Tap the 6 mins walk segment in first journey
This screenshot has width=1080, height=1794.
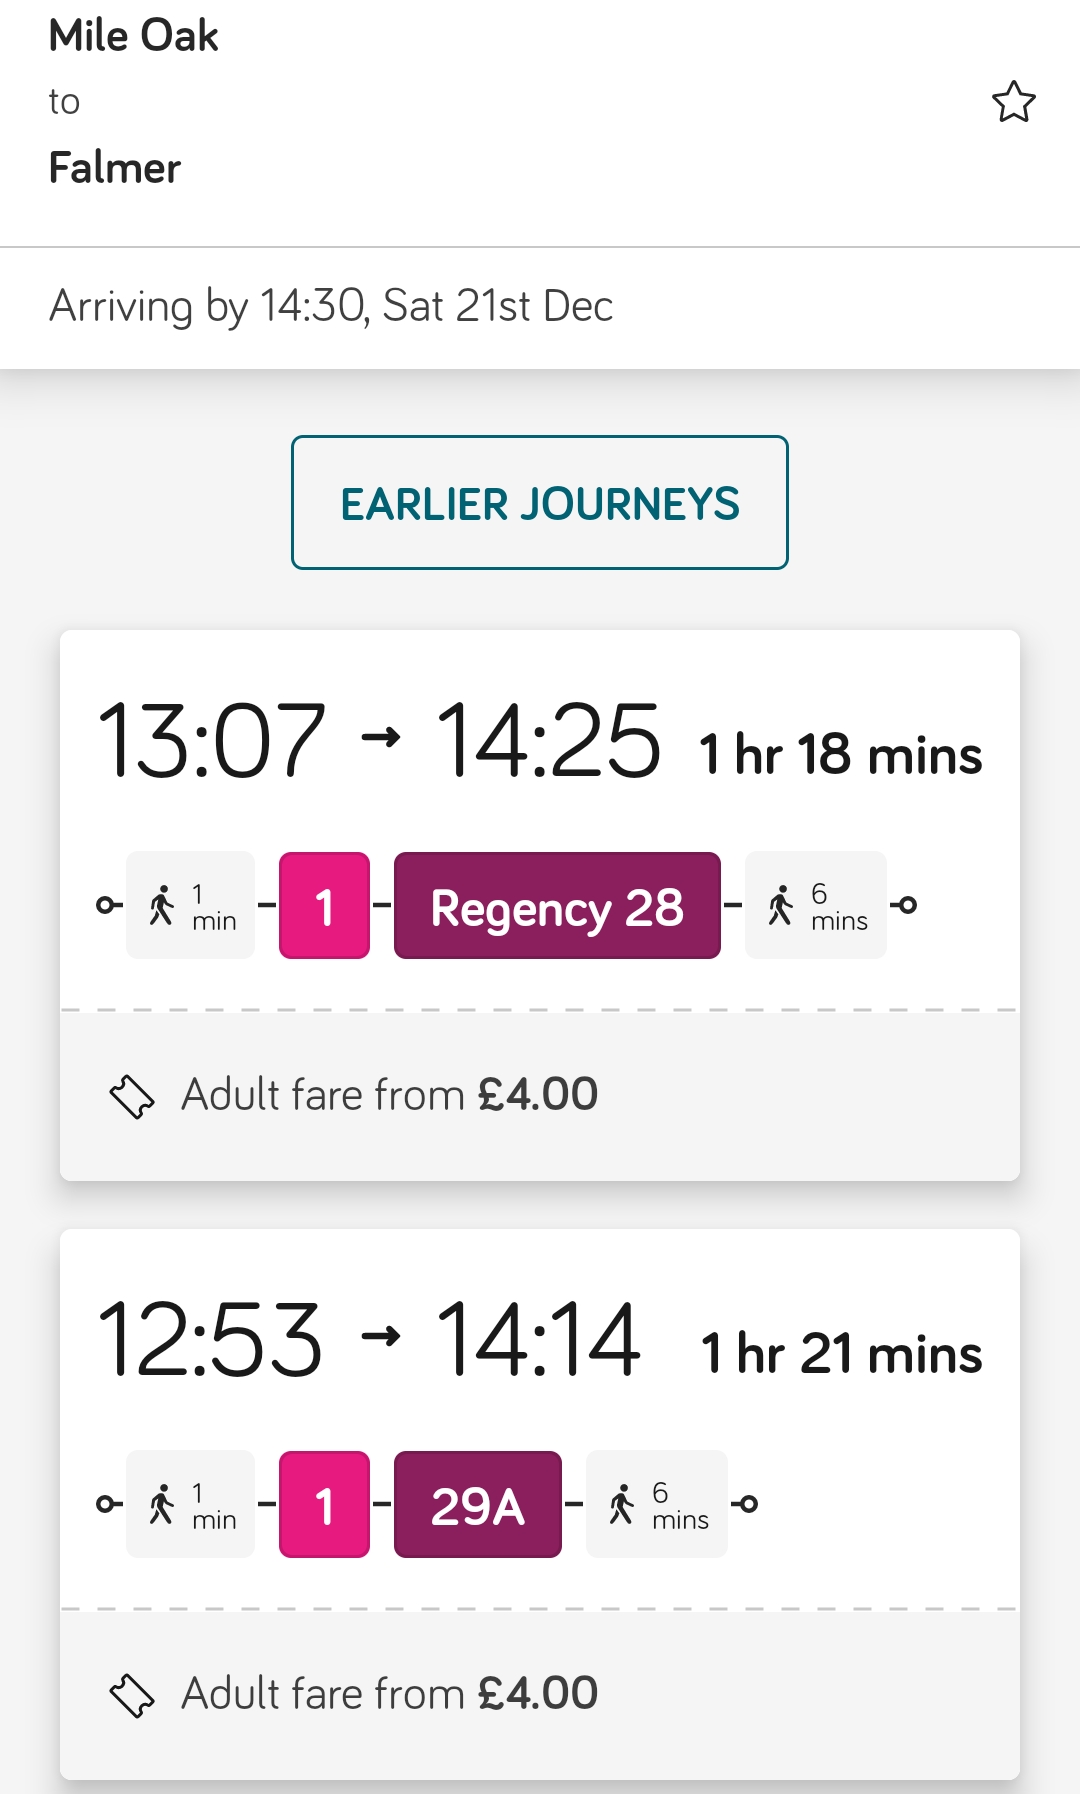coord(816,906)
